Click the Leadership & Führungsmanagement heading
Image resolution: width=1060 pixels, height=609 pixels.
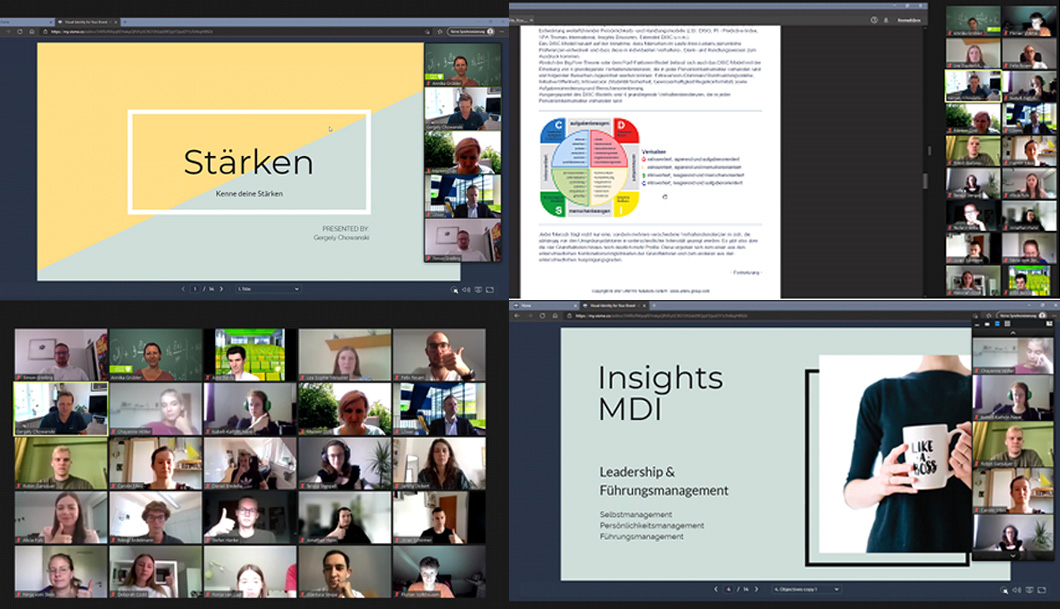[x=664, y=481]
